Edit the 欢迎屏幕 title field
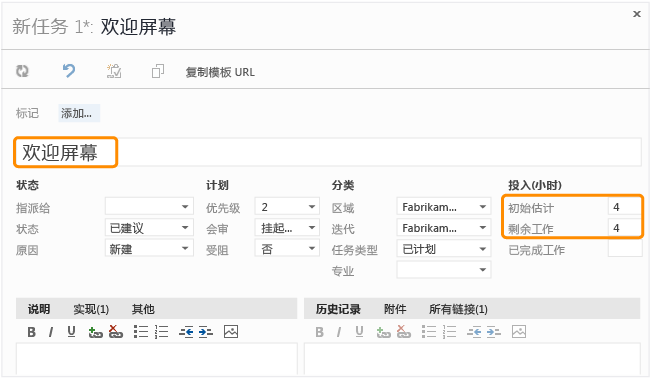 click(x=328, y=152)
